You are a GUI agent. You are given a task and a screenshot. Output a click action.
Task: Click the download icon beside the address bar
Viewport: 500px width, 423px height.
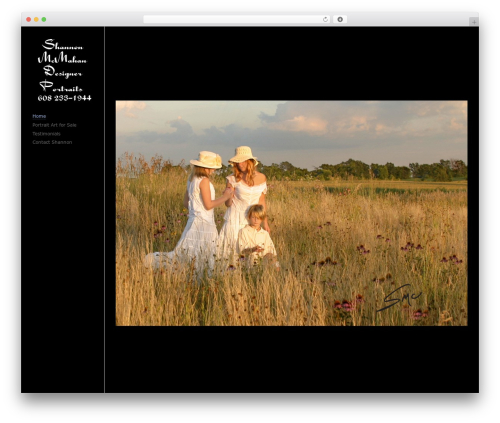click(x=340, y=19)
